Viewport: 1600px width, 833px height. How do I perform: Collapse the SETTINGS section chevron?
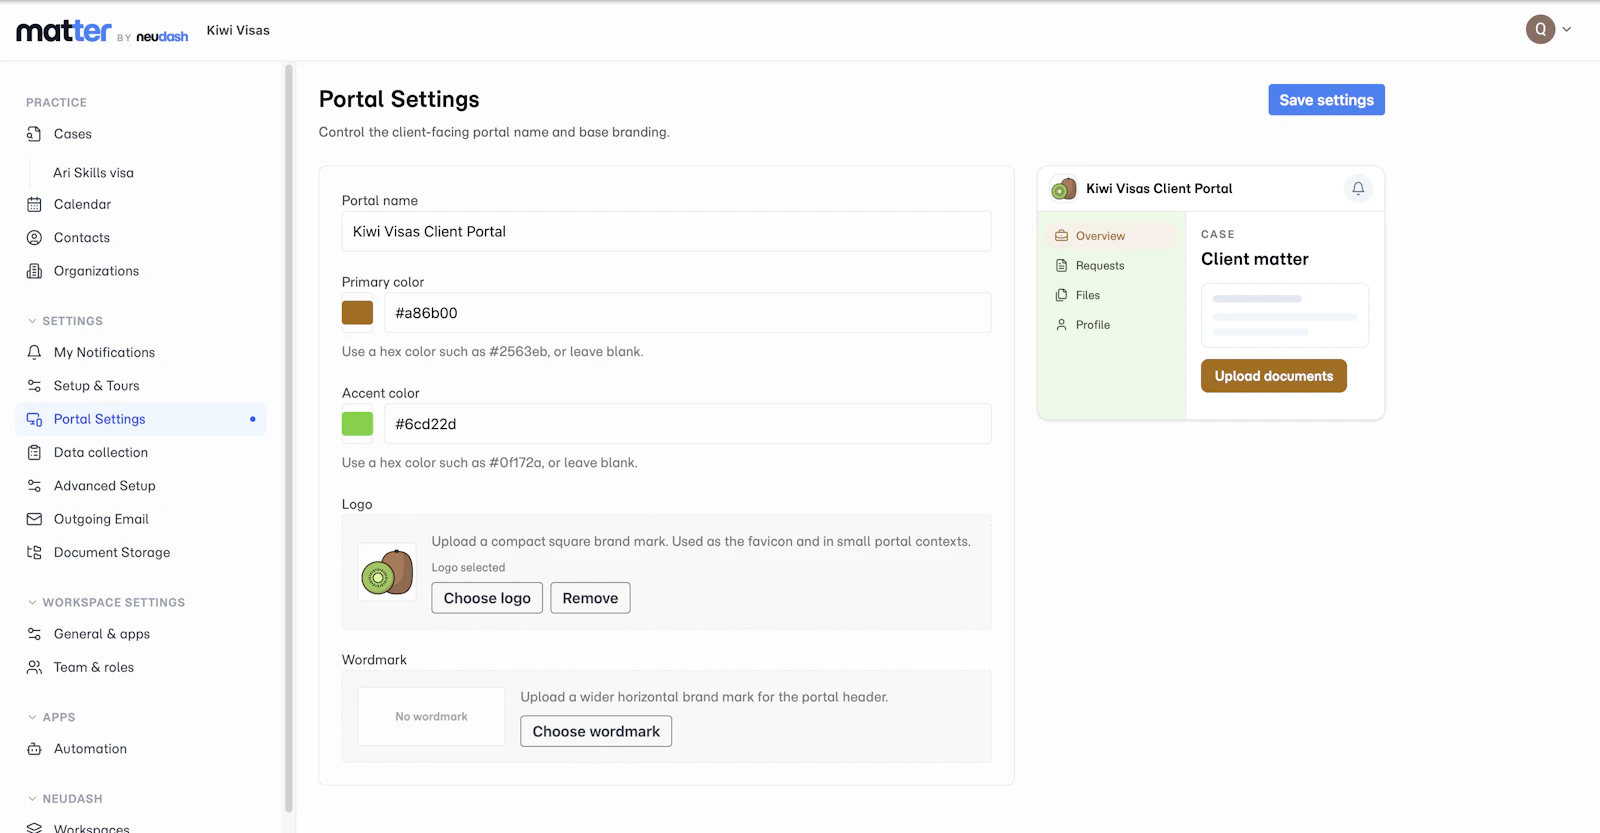tap(32, 321)
